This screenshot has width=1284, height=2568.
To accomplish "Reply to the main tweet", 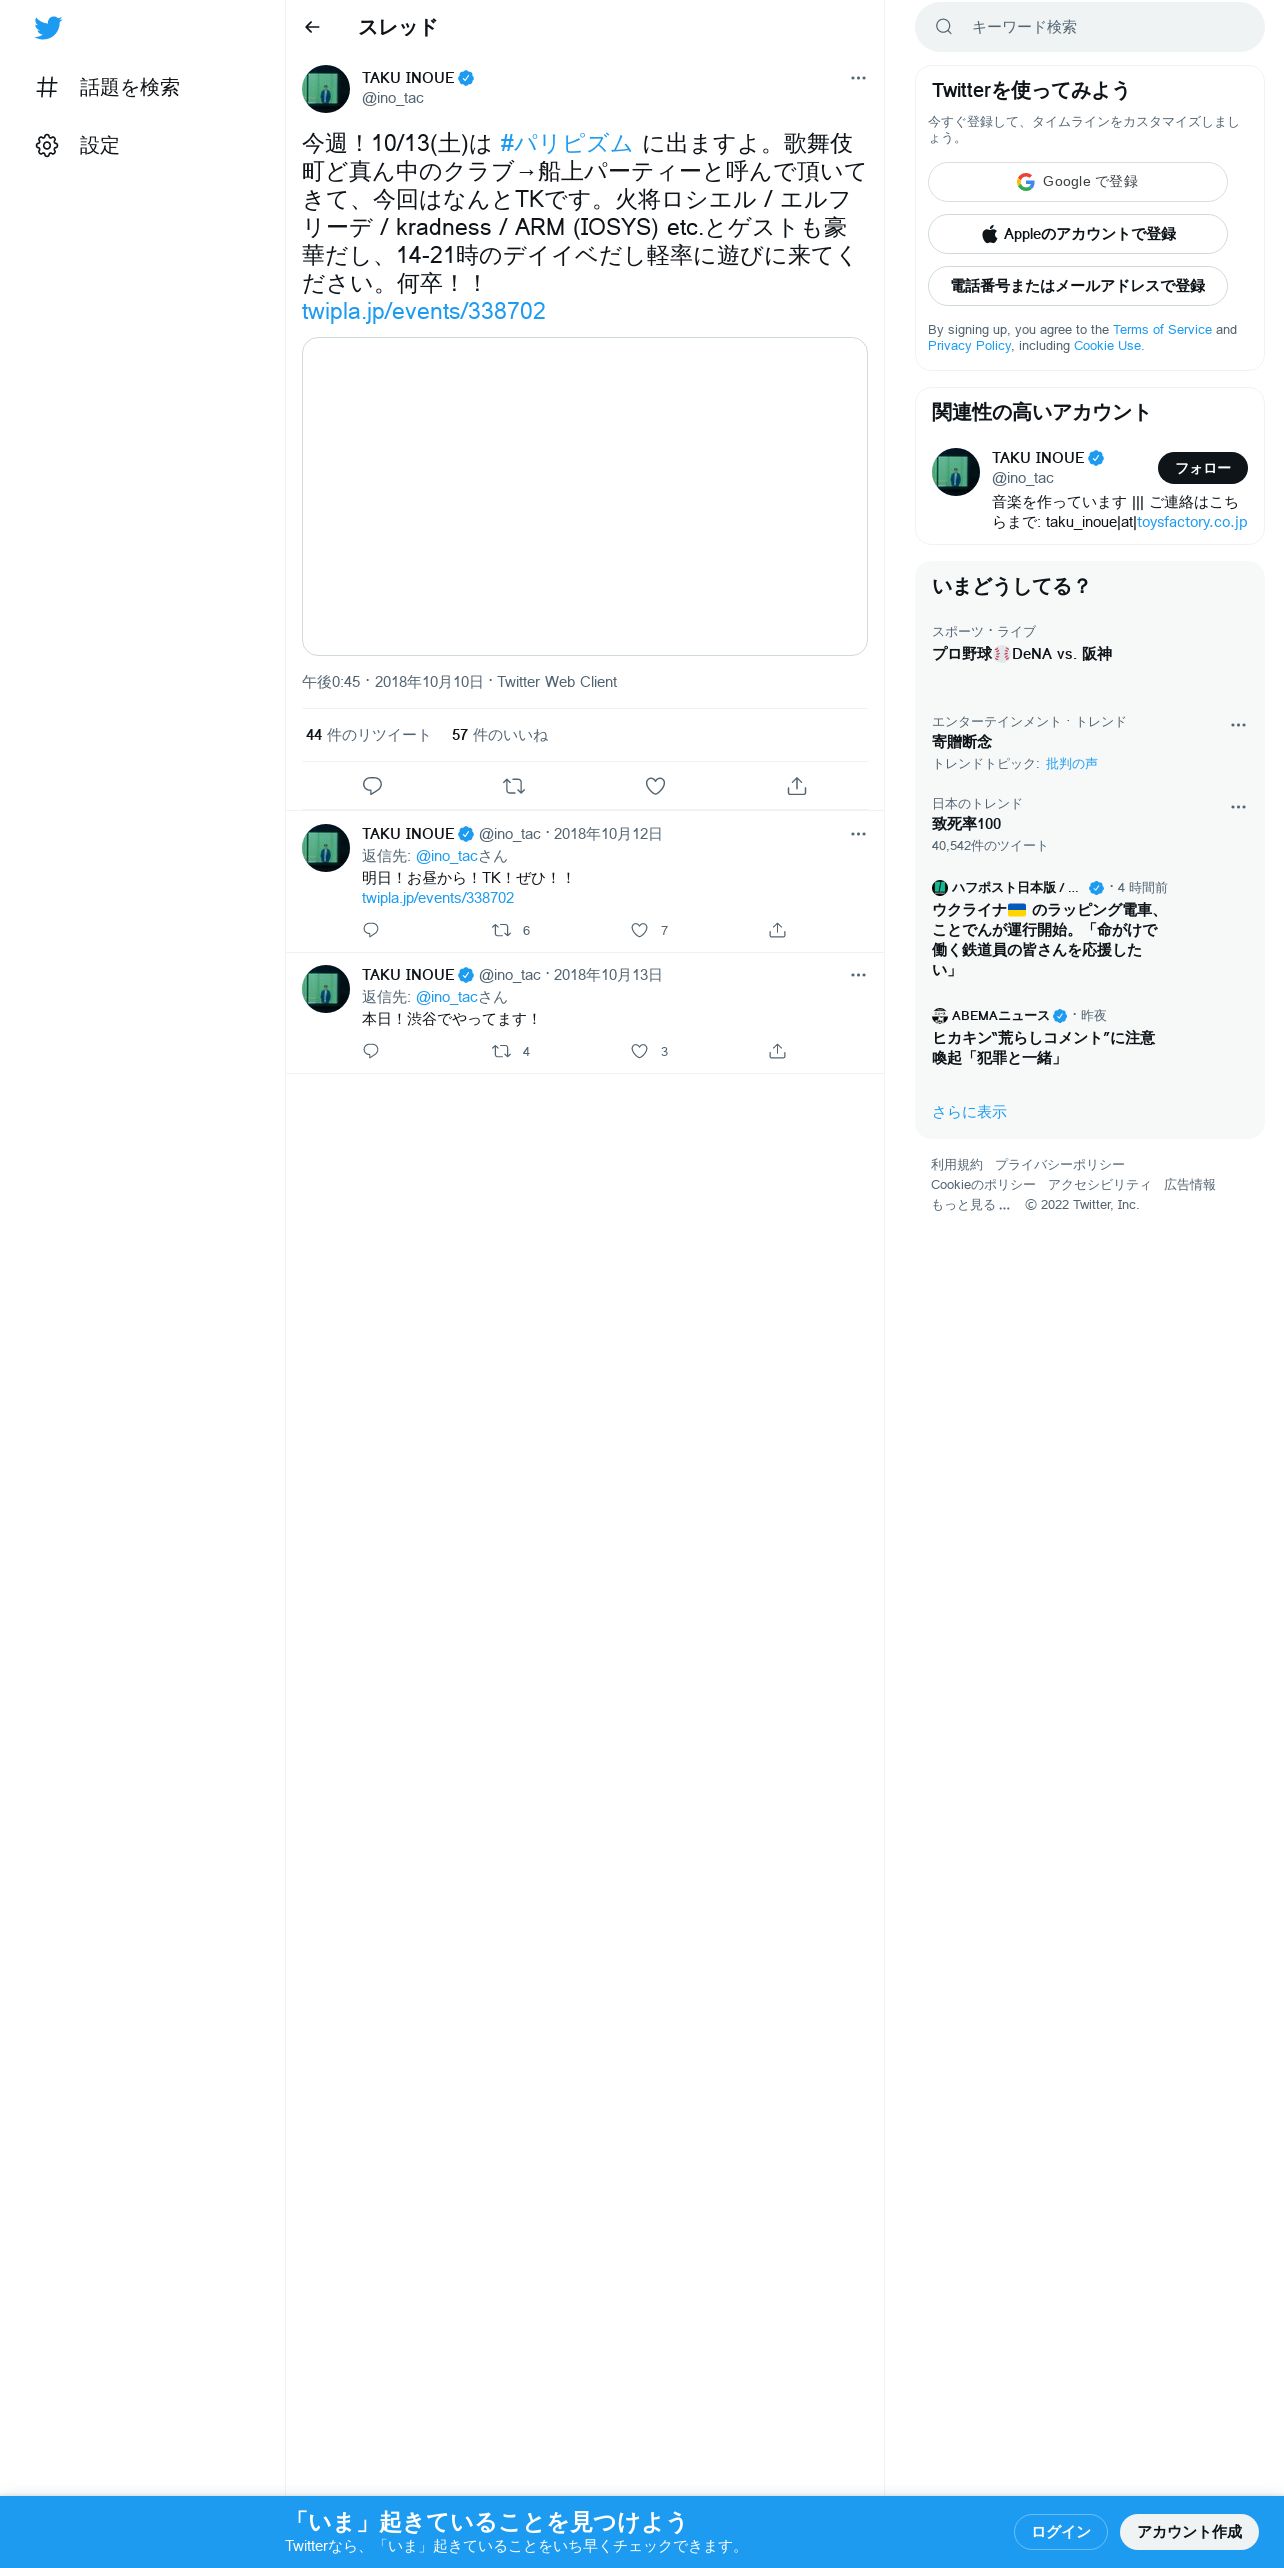I will 372,786.
